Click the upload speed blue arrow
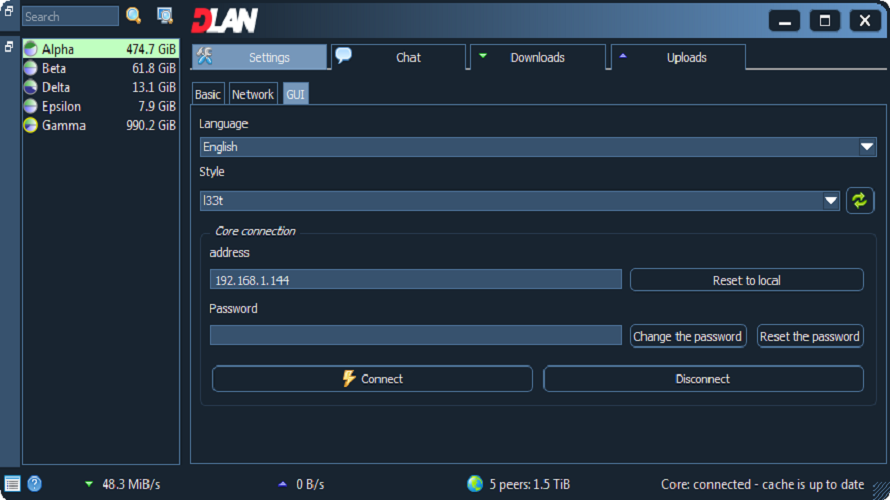The height and width of the screenshot is (500, 890). [282, 484]
